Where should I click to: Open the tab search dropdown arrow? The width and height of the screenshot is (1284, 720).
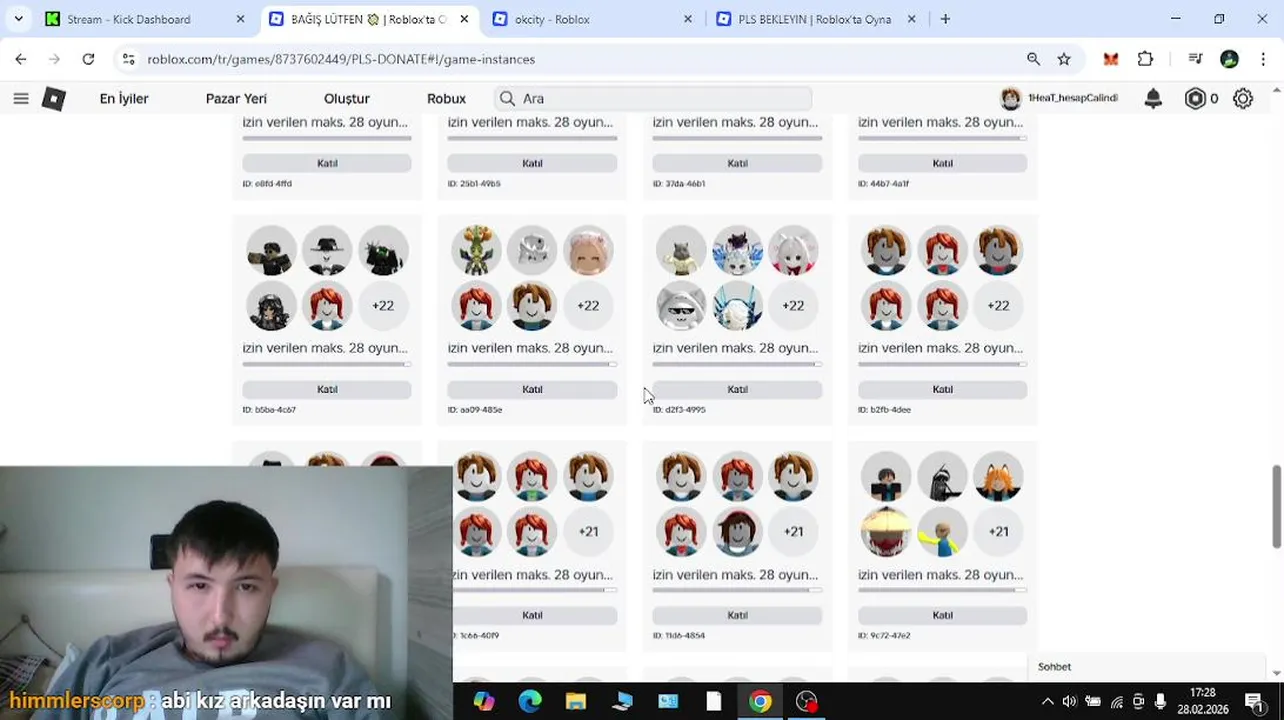(19, 19)
